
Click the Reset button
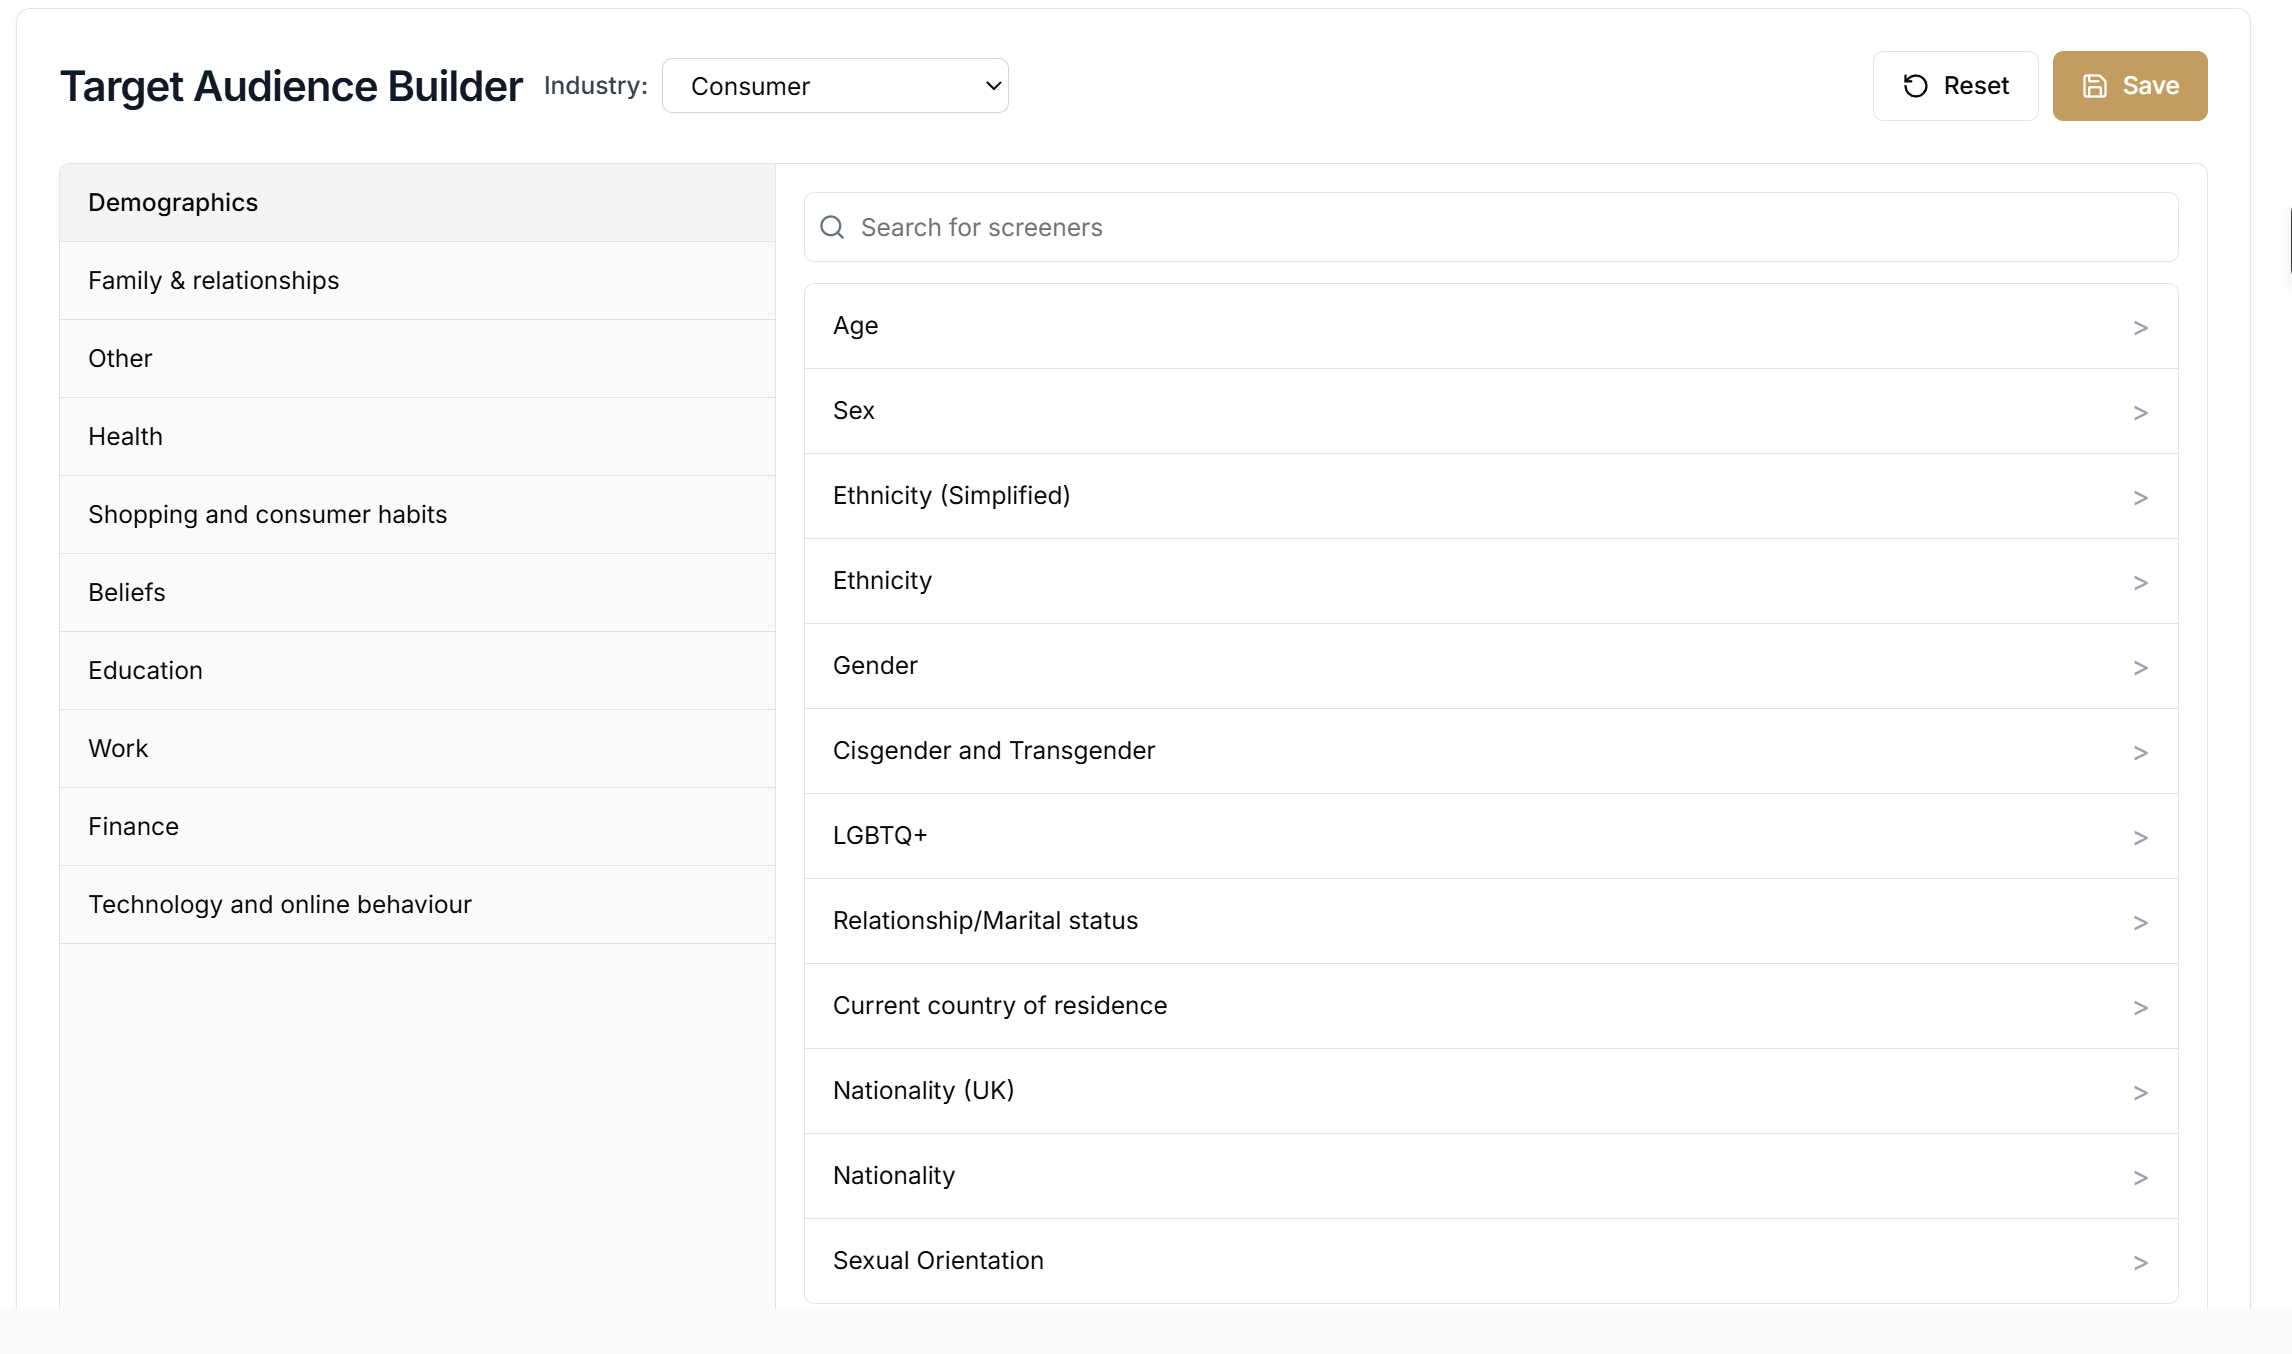(x=1955, y=86)
